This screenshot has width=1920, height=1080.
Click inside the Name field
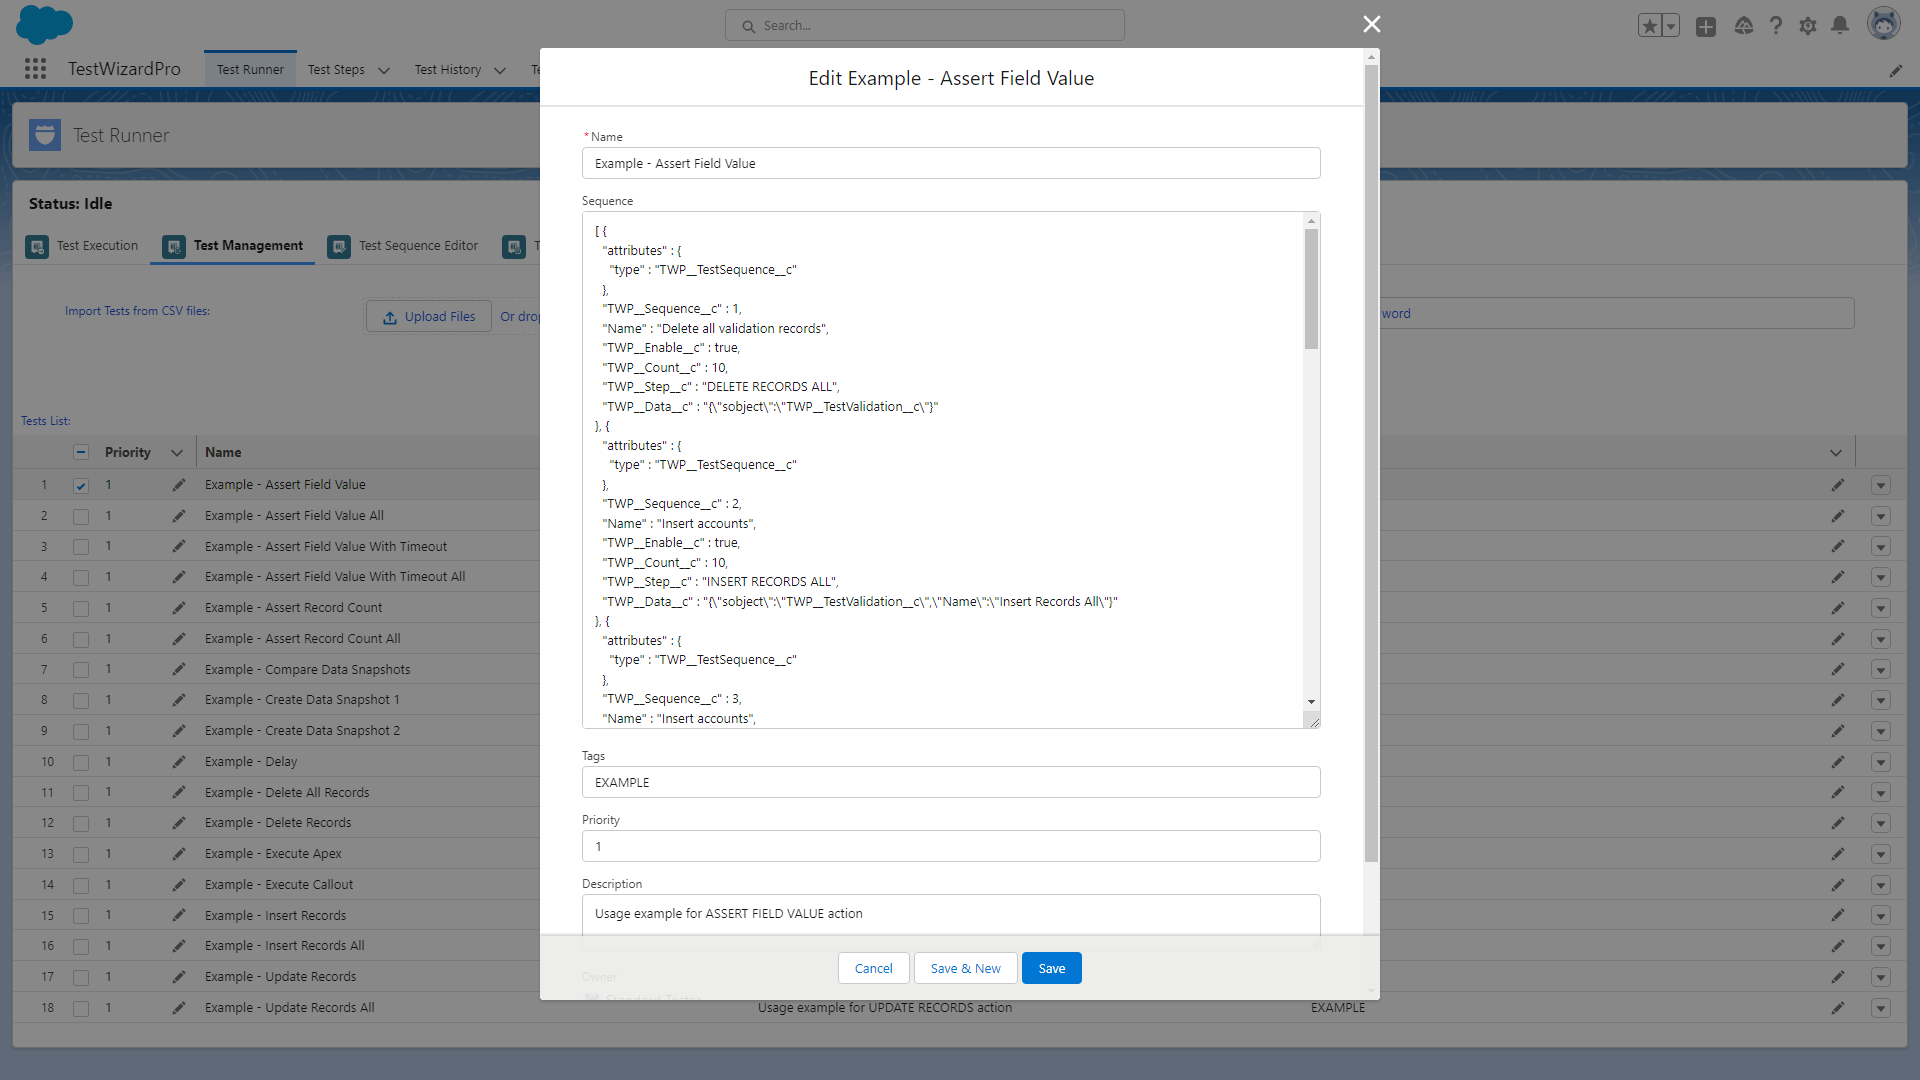click(x=950, y=163)
